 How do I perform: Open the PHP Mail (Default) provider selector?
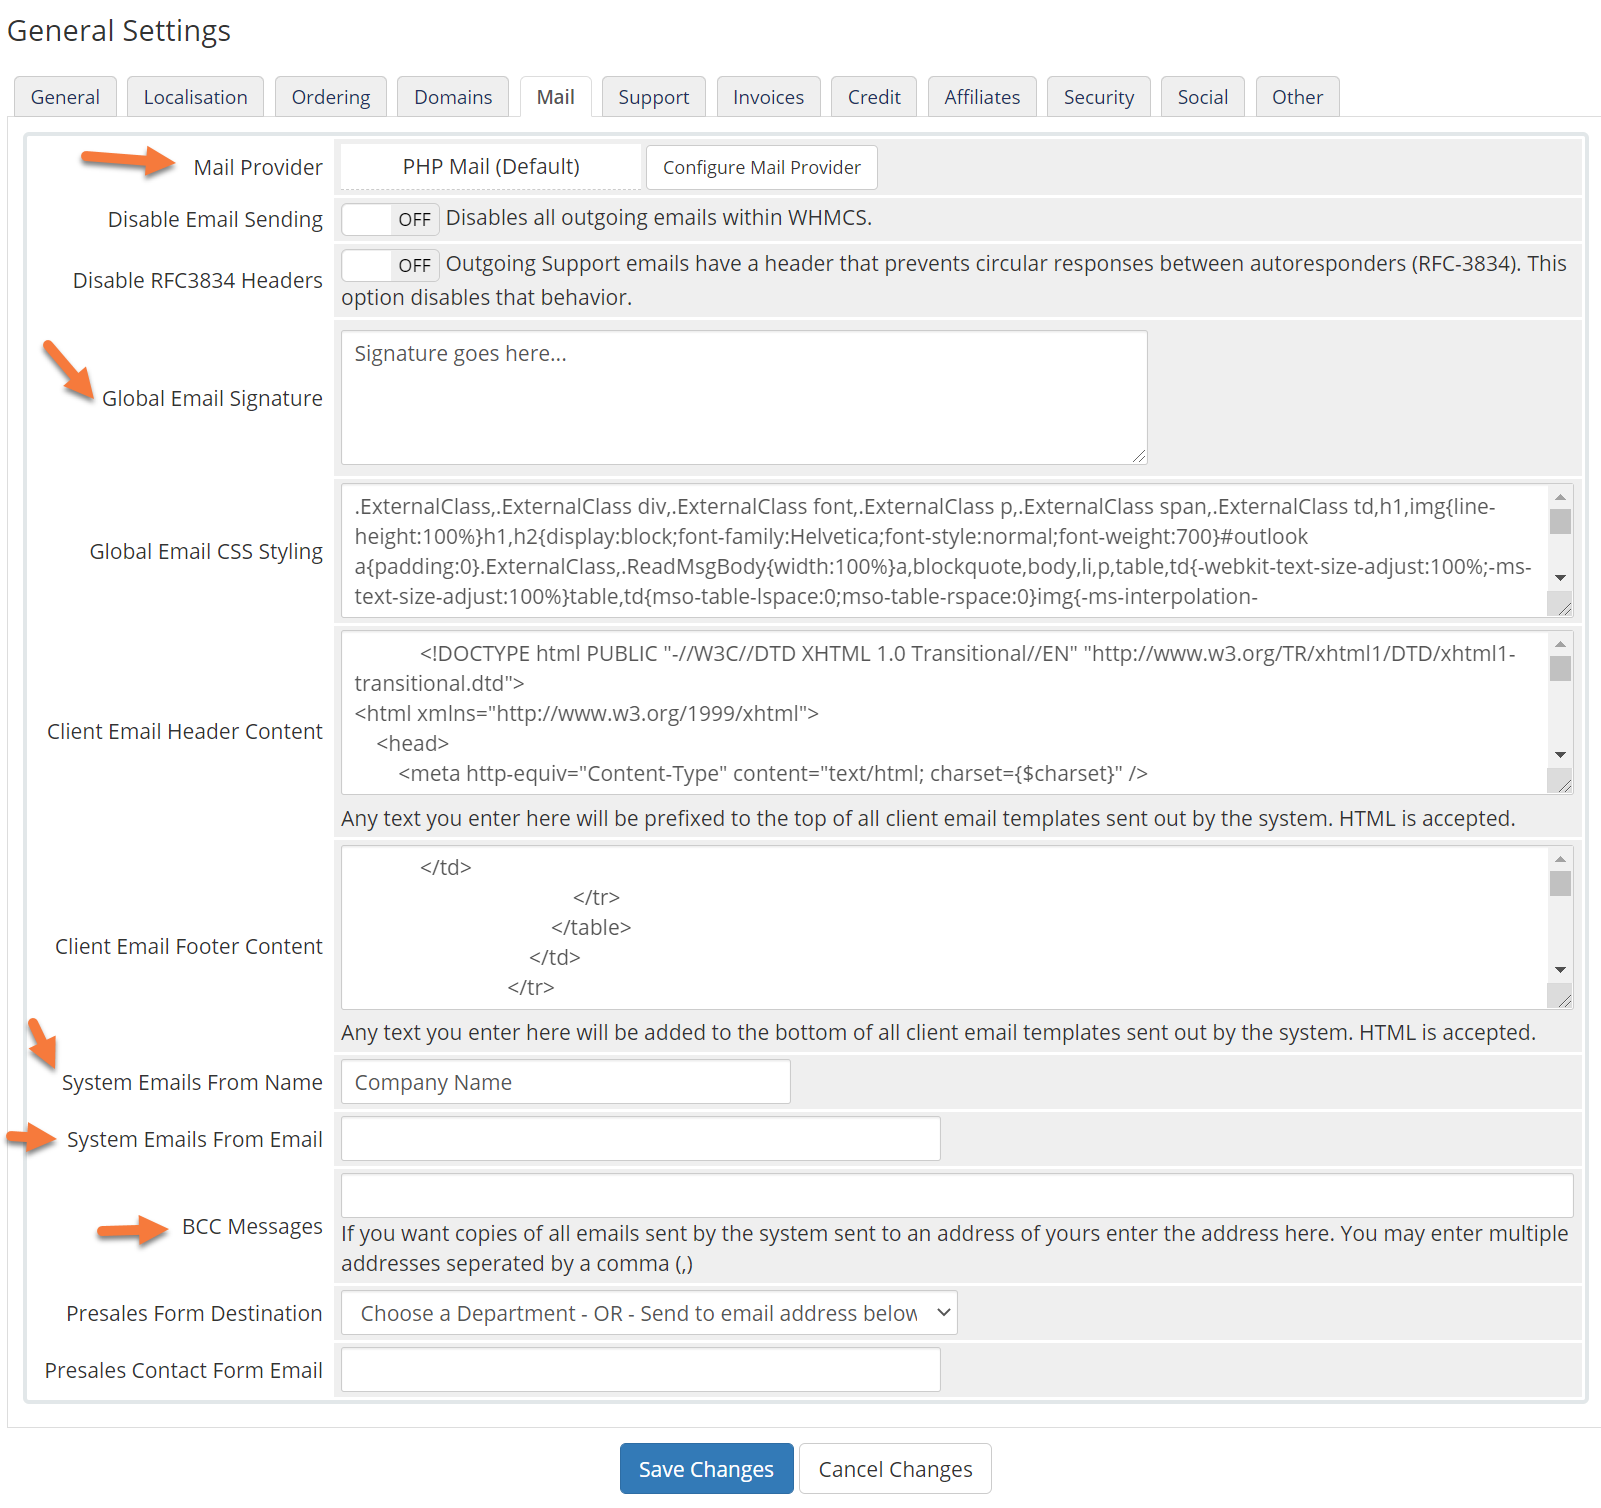point(490,167)
